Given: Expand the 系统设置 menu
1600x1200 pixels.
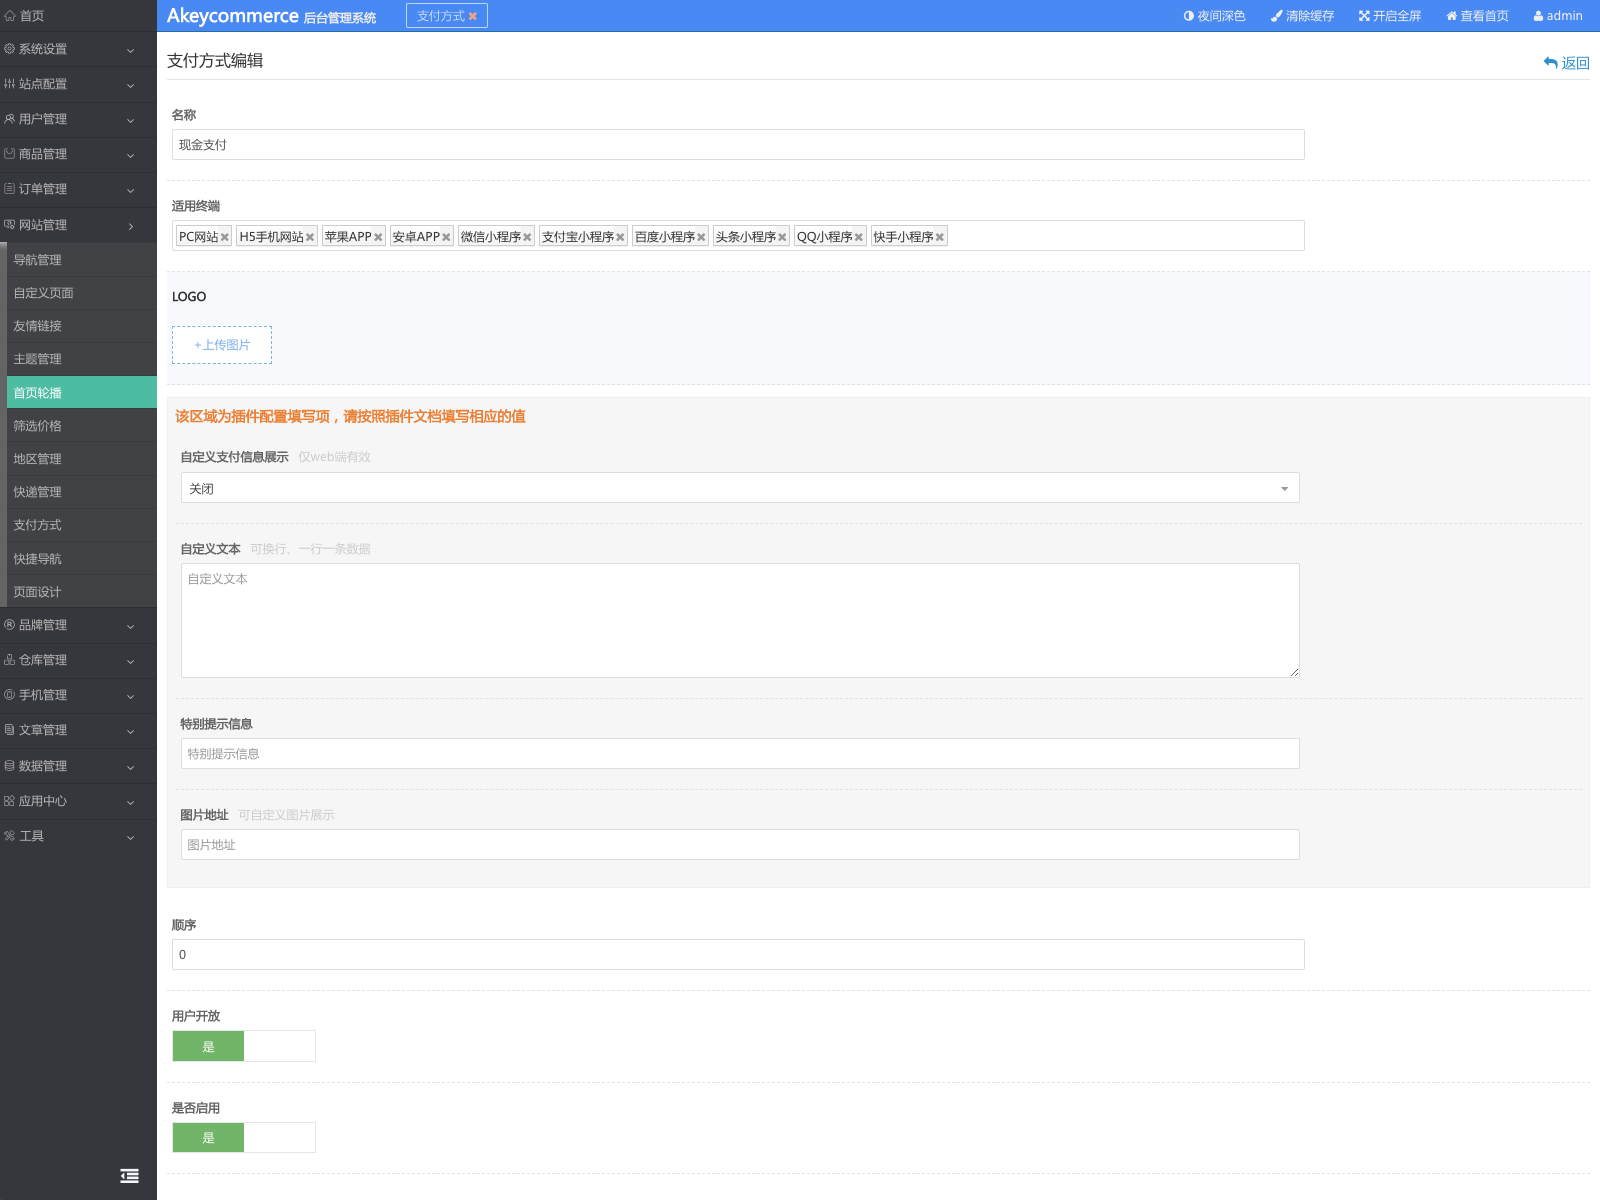Looking at the screenshot, I should [130, 50].
